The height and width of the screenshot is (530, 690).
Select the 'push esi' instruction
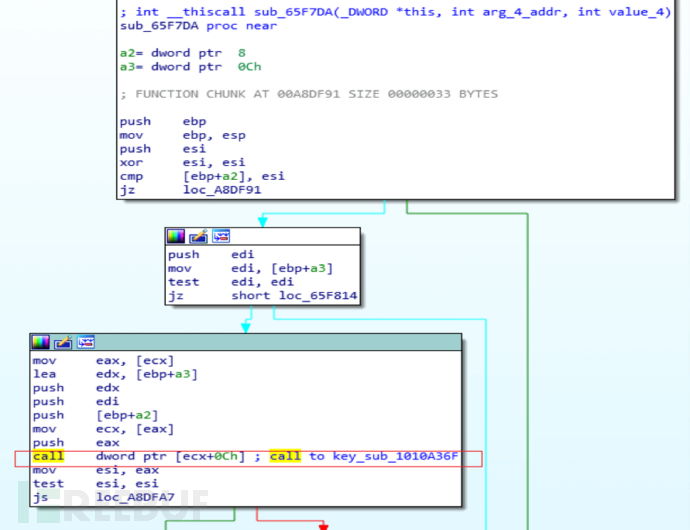tap(163, 149)
